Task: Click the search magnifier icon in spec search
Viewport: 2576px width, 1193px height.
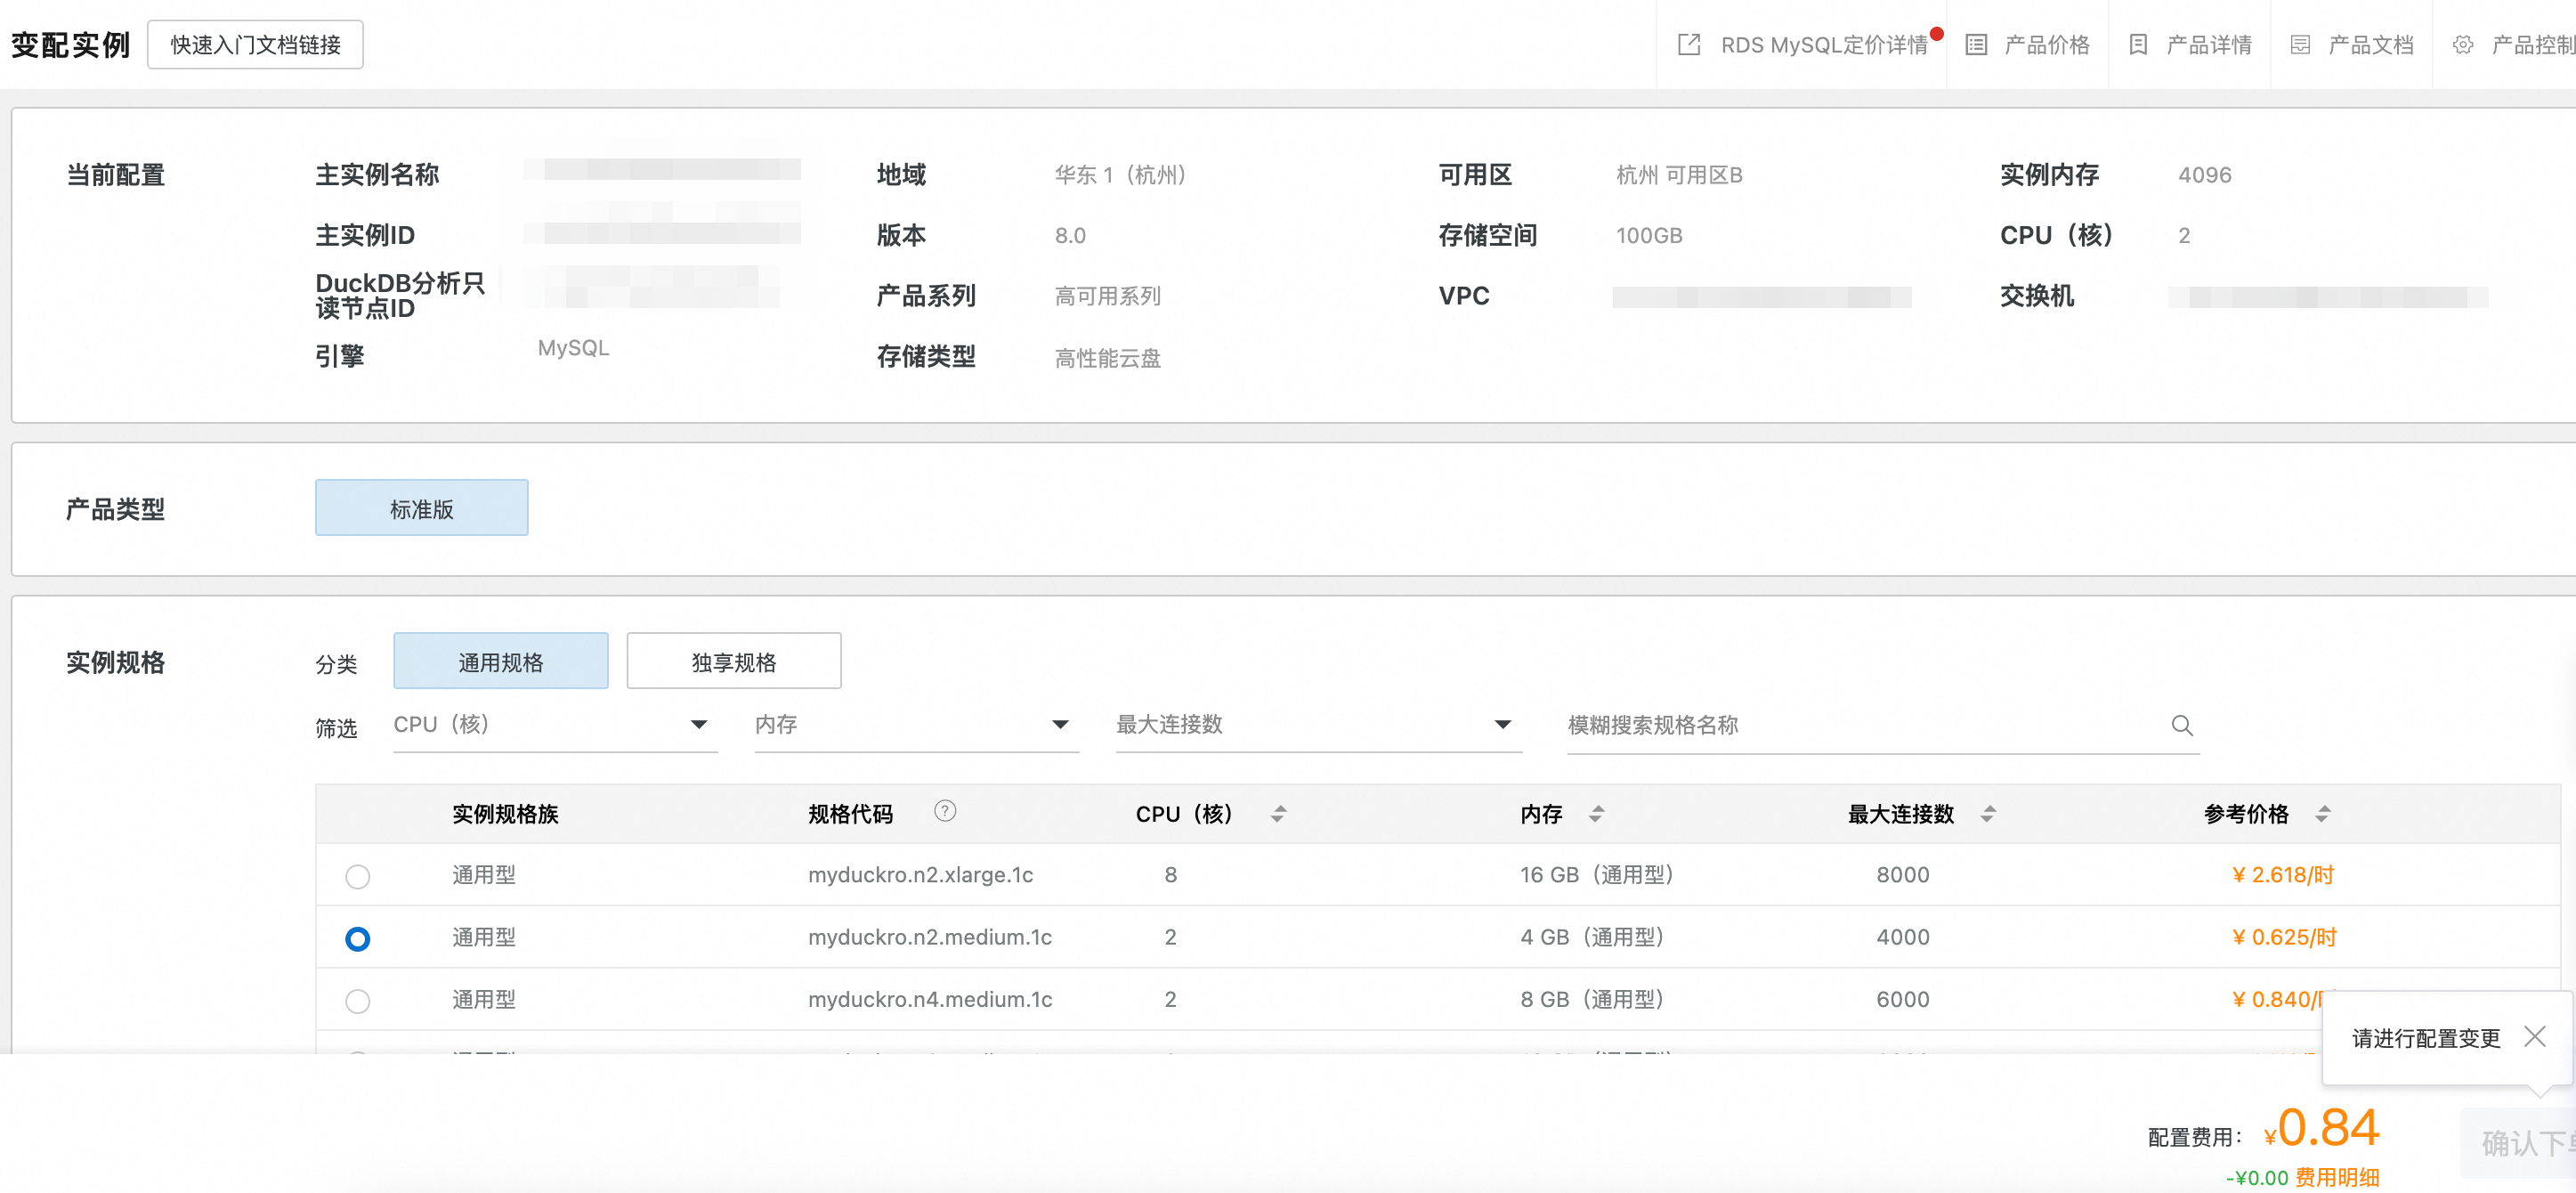Action: (x=2181, y=725)
